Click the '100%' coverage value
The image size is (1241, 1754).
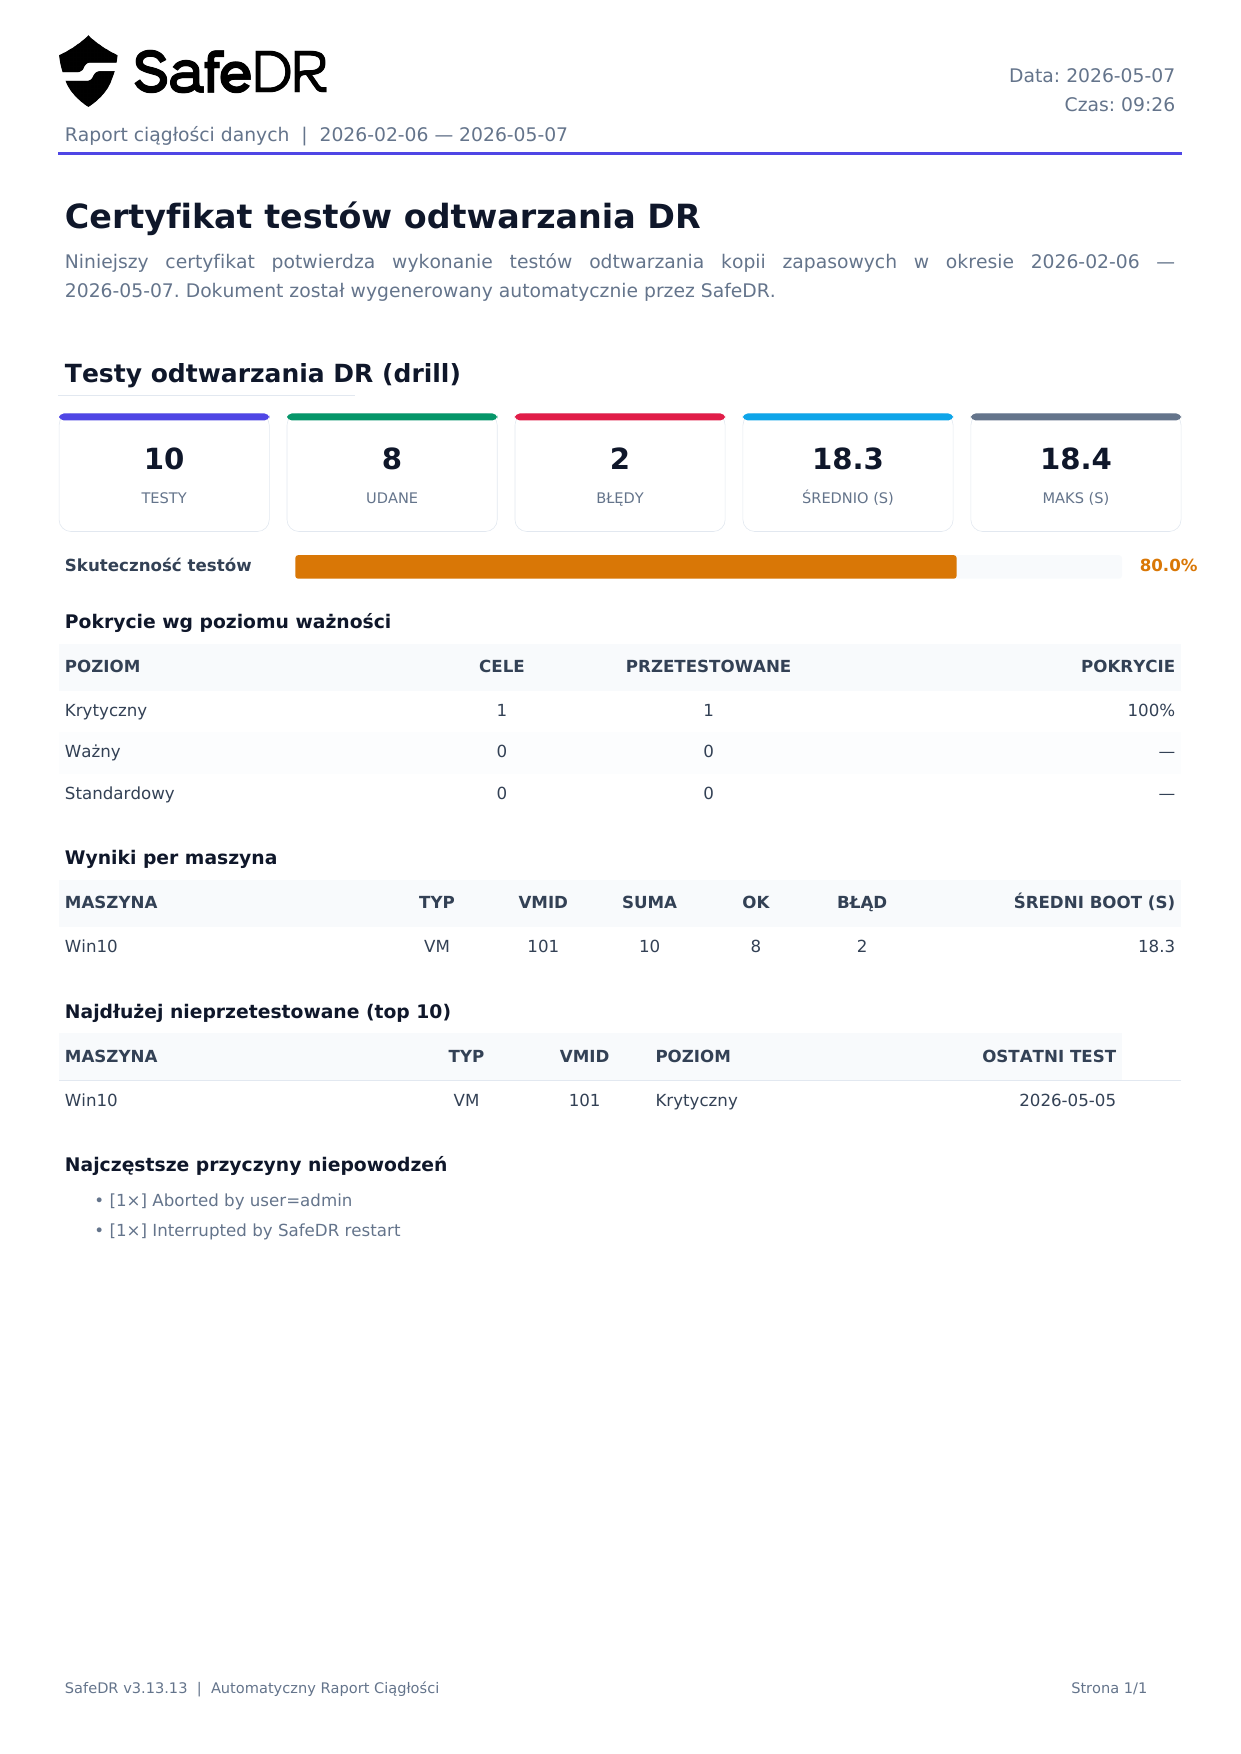(x=1151, y=711)
